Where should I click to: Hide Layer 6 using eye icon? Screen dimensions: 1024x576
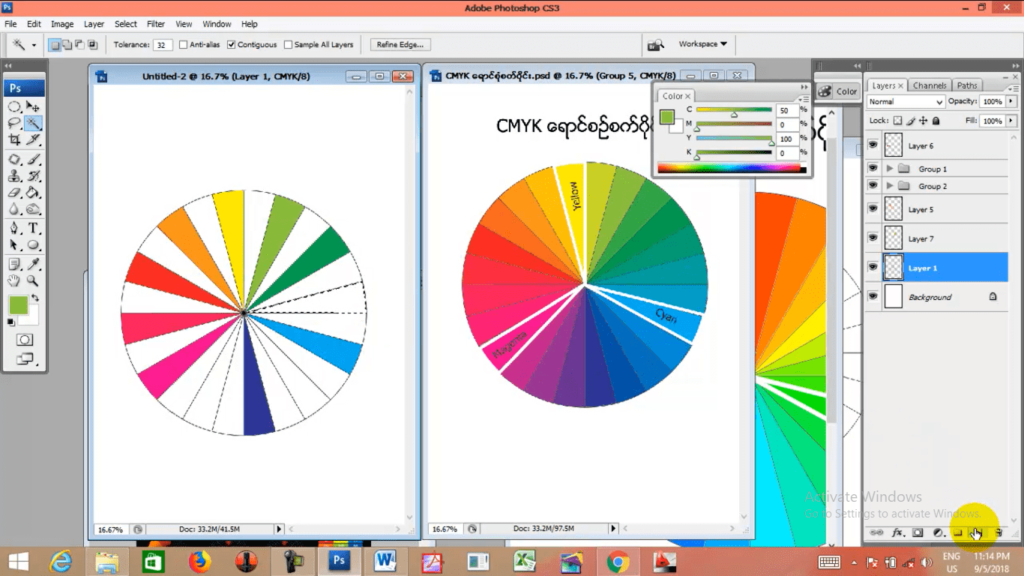point(873,145)
